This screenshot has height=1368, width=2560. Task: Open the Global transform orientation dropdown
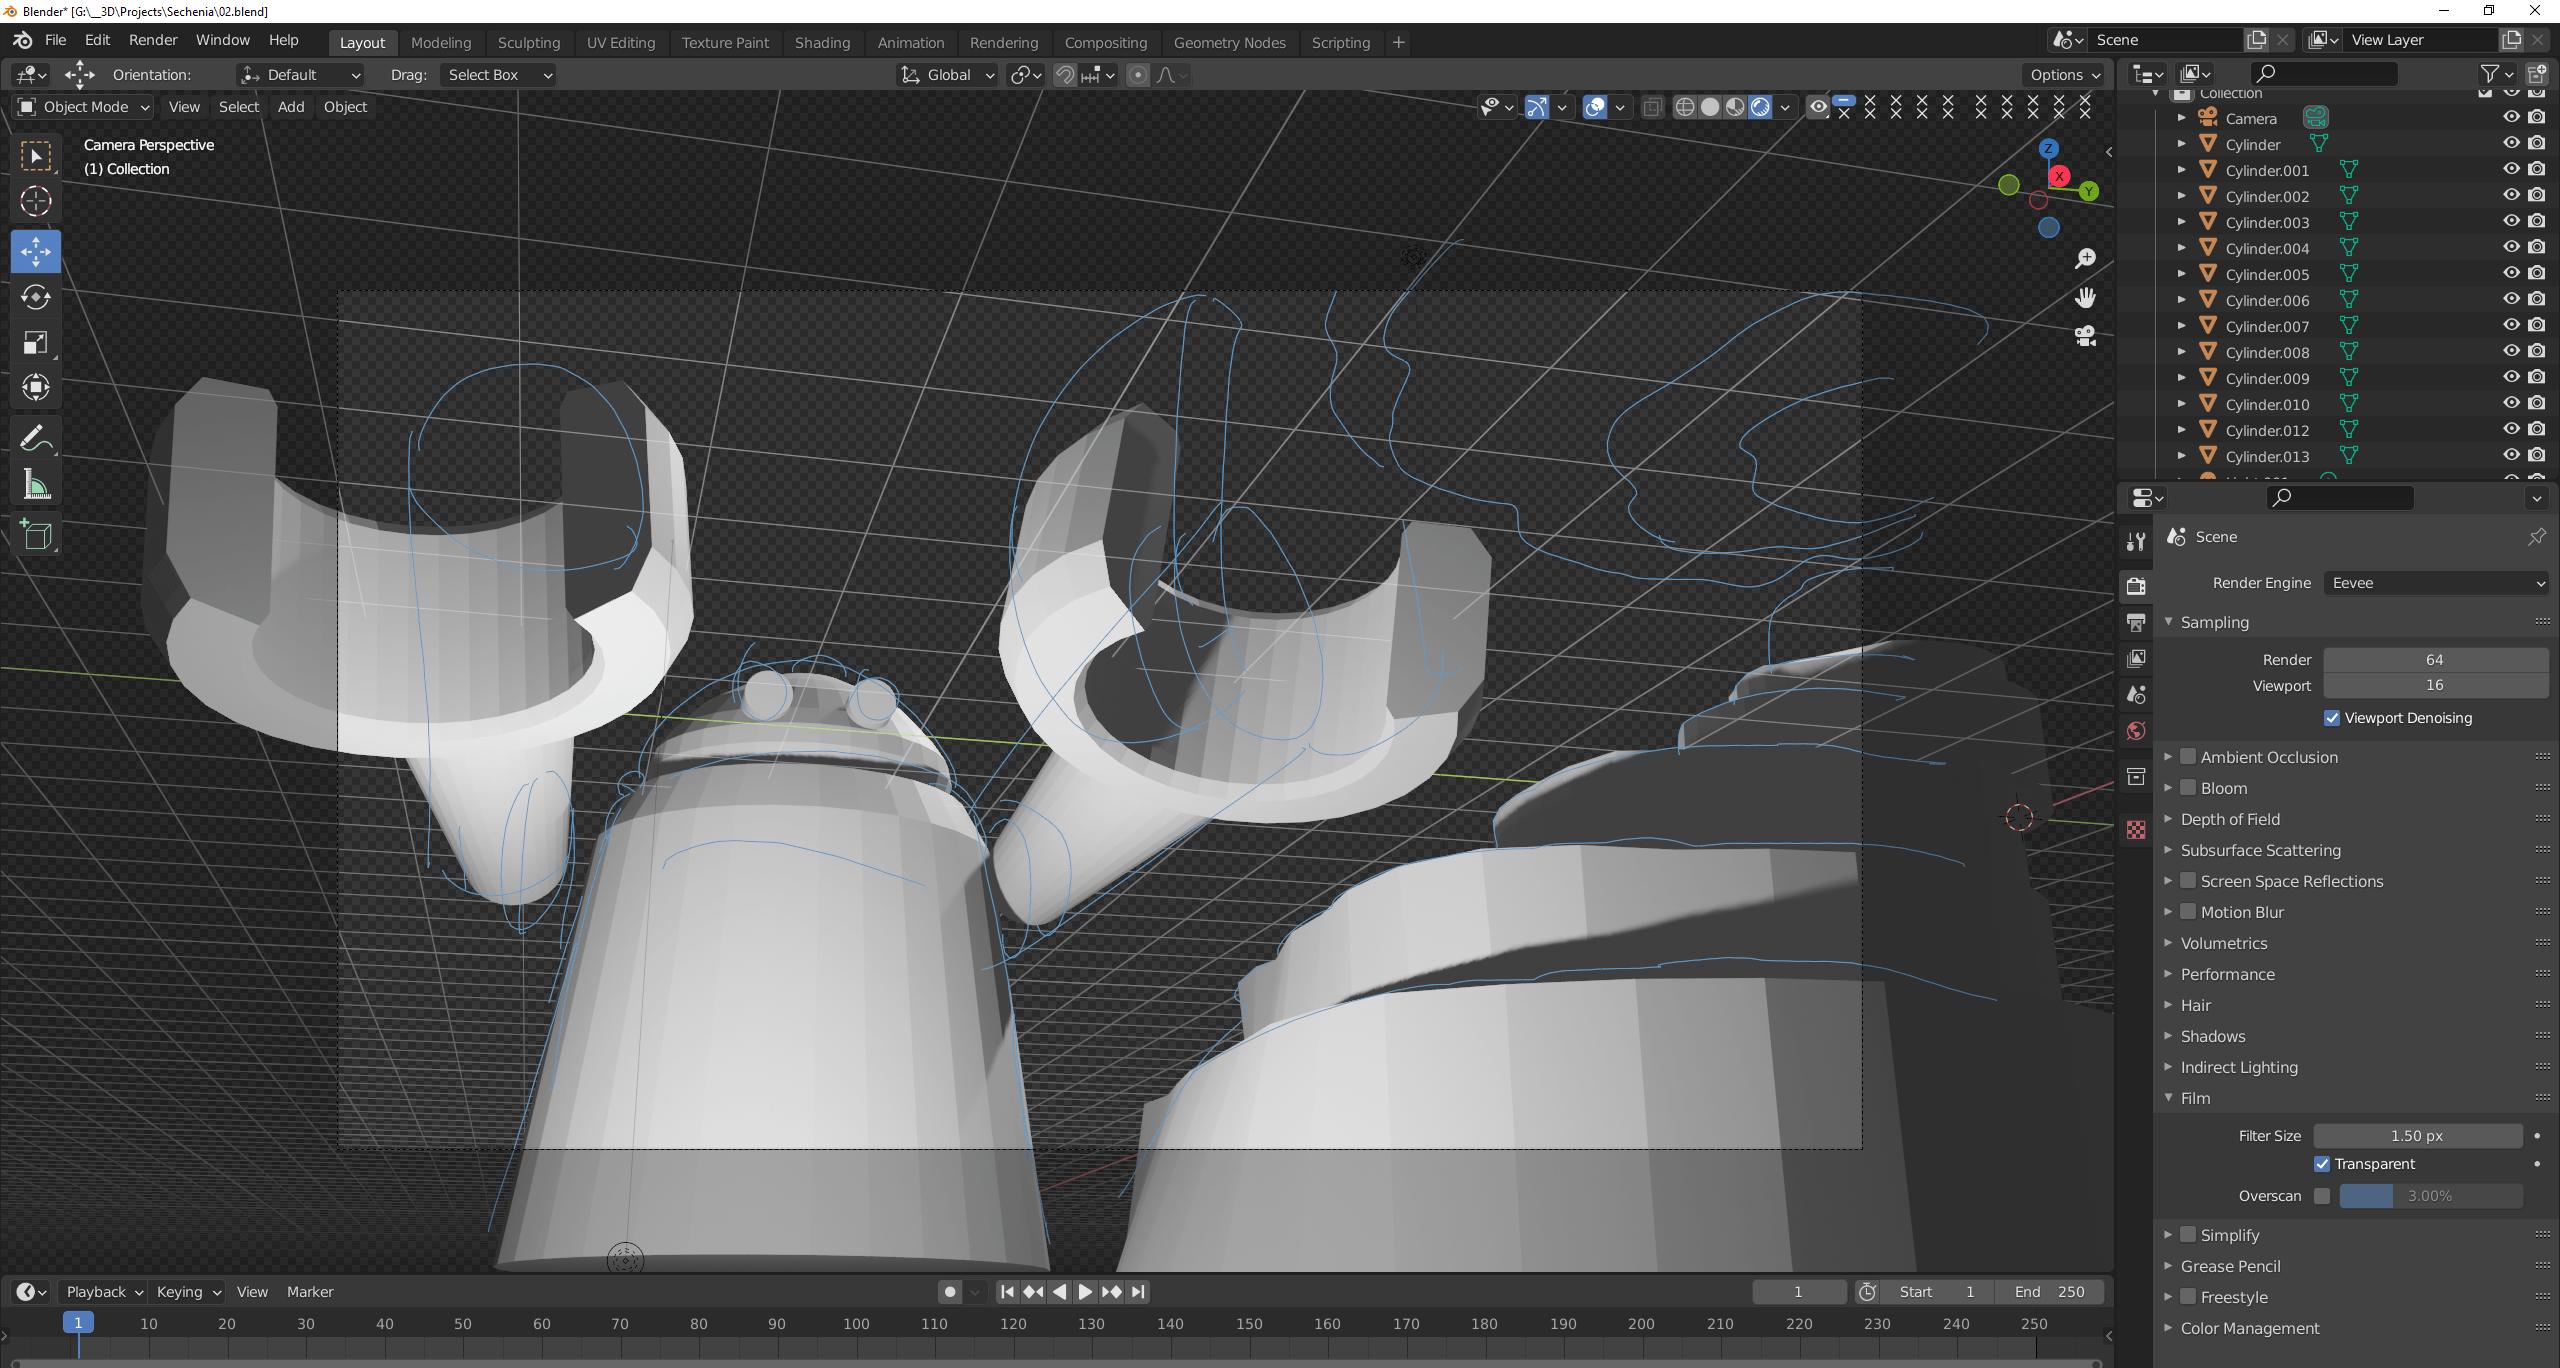(946, 75)
